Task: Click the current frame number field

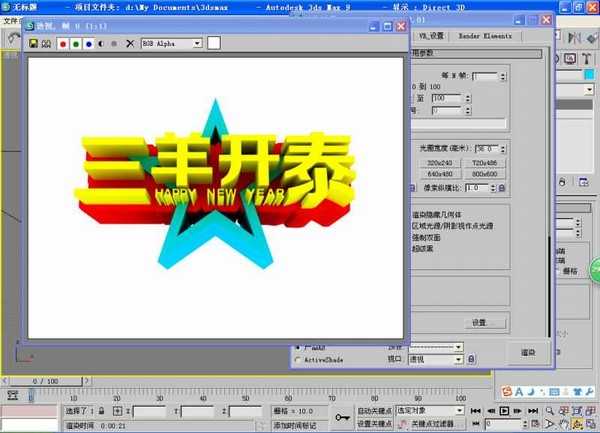Action: click(503, 424)
